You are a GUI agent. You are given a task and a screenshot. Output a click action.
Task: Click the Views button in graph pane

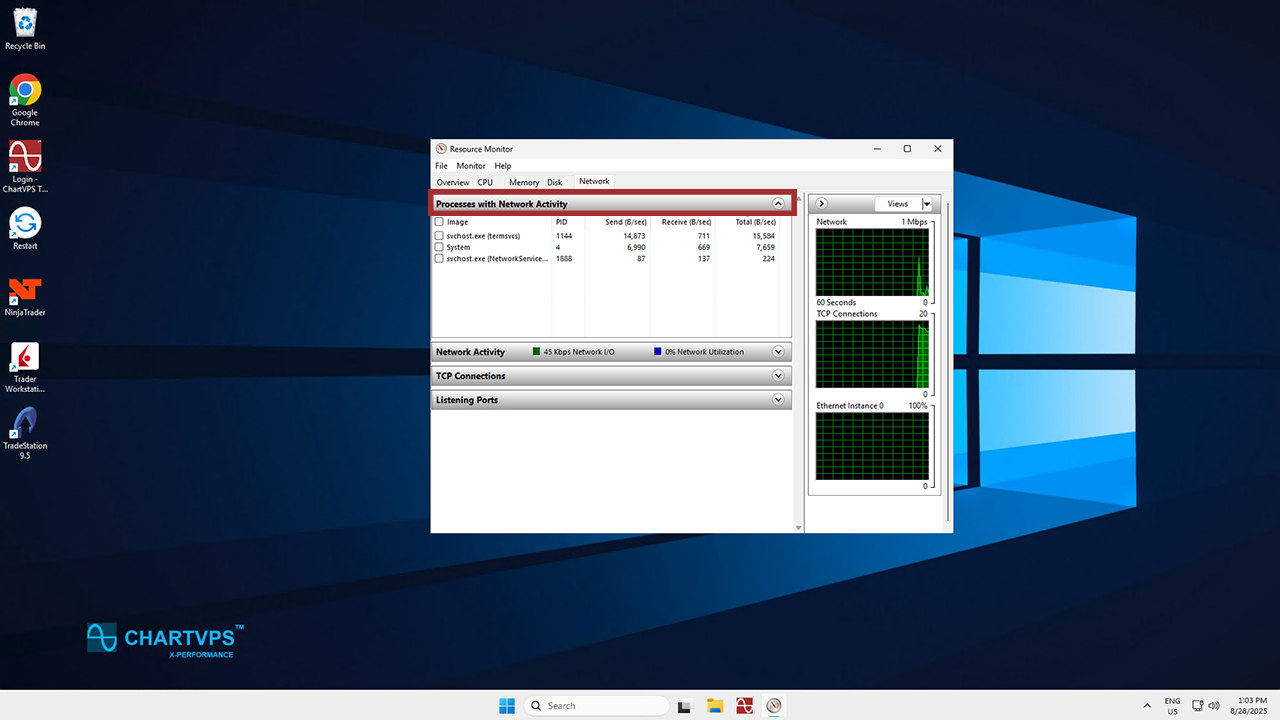click(x=897, y=204)
